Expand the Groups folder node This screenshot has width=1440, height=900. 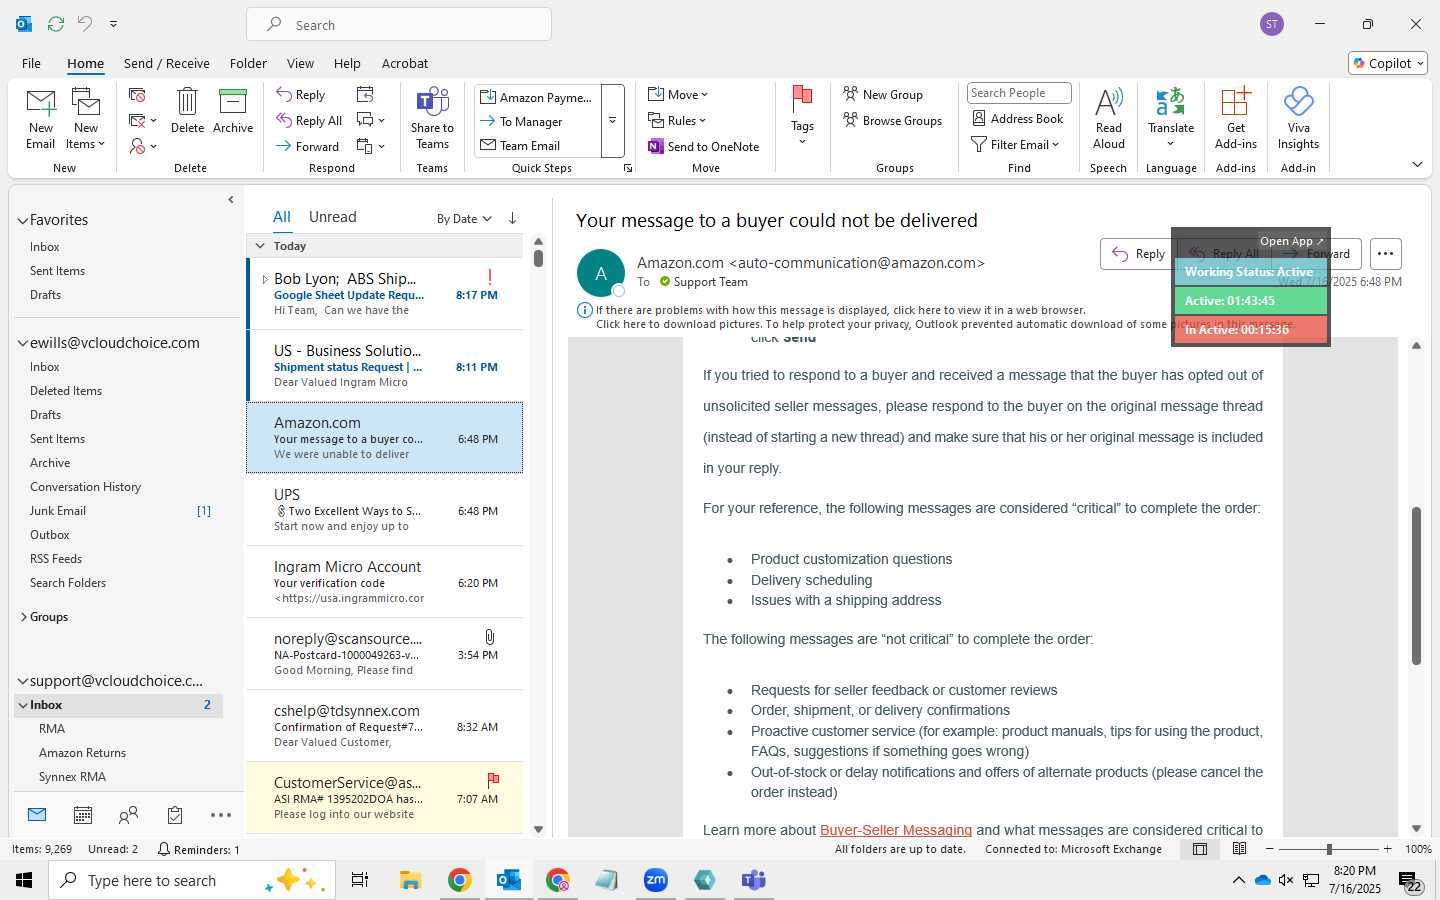[x=23, y=617]
